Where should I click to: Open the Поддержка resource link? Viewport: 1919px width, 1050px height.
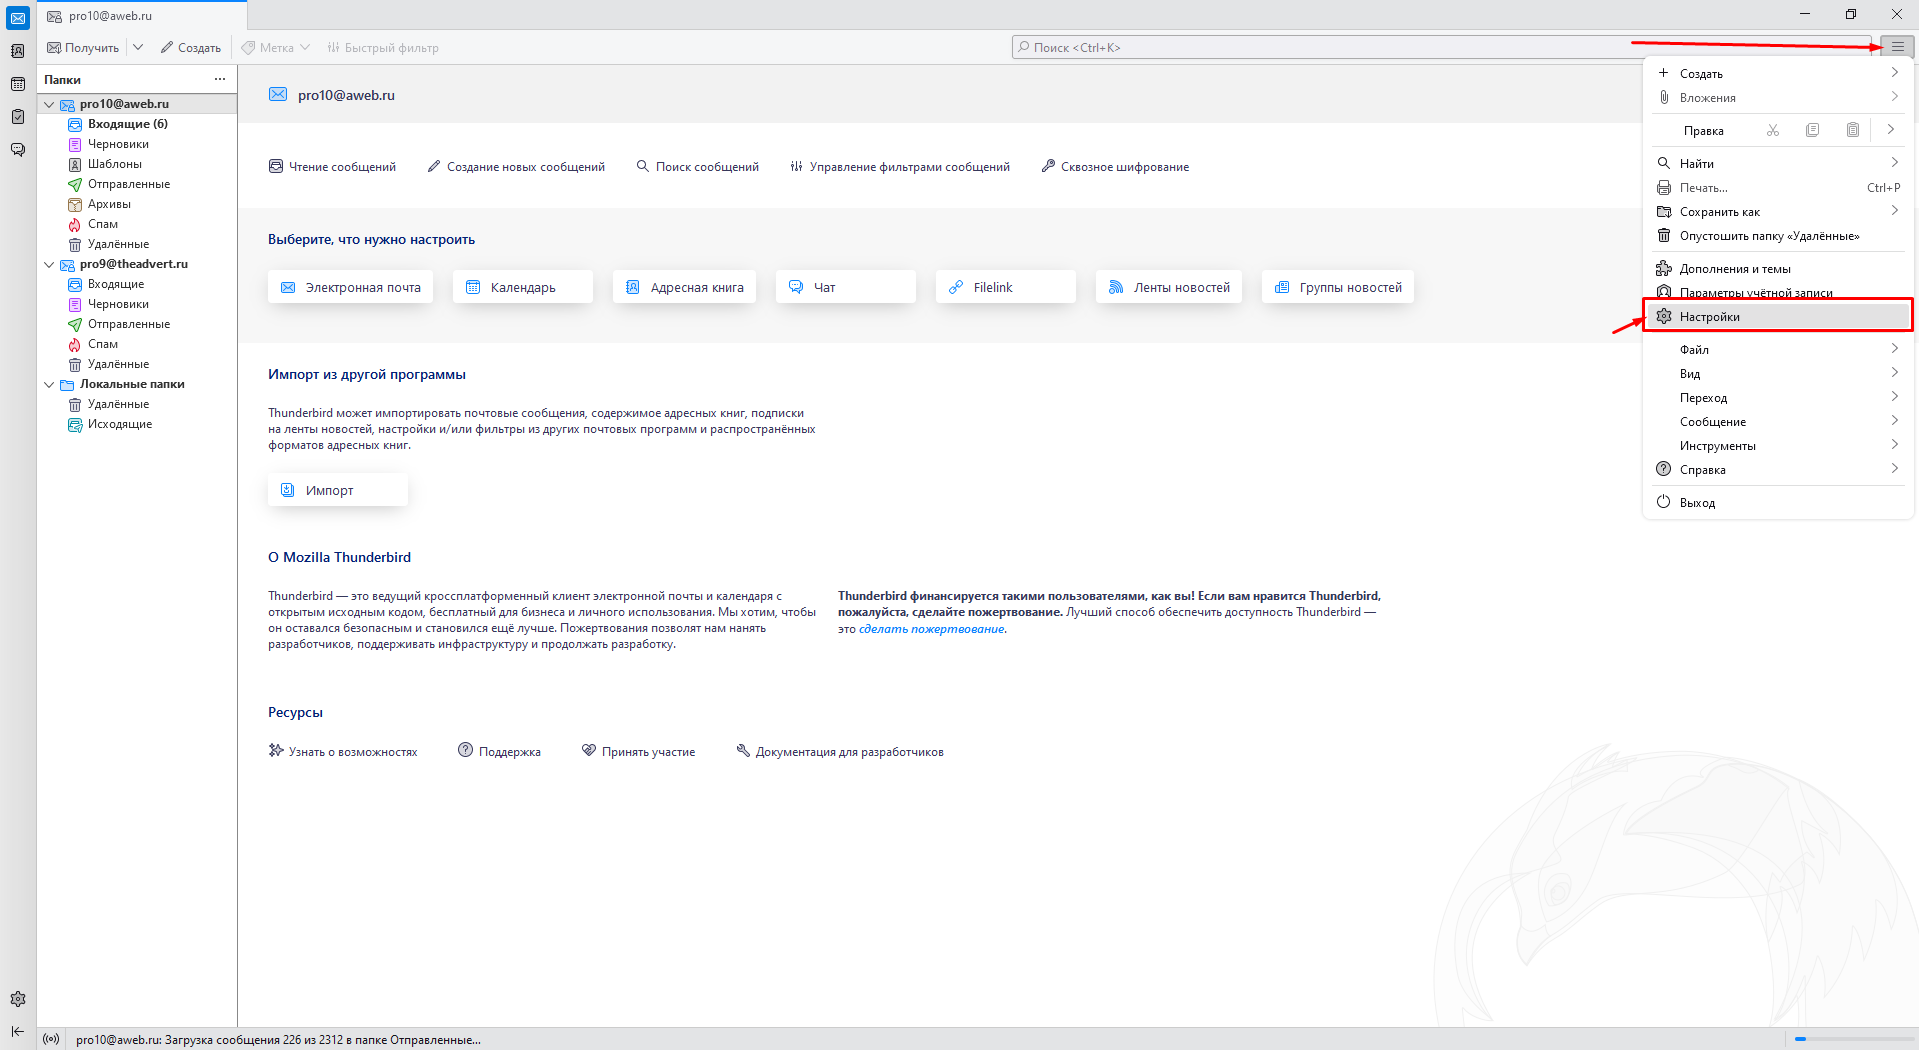499,752
